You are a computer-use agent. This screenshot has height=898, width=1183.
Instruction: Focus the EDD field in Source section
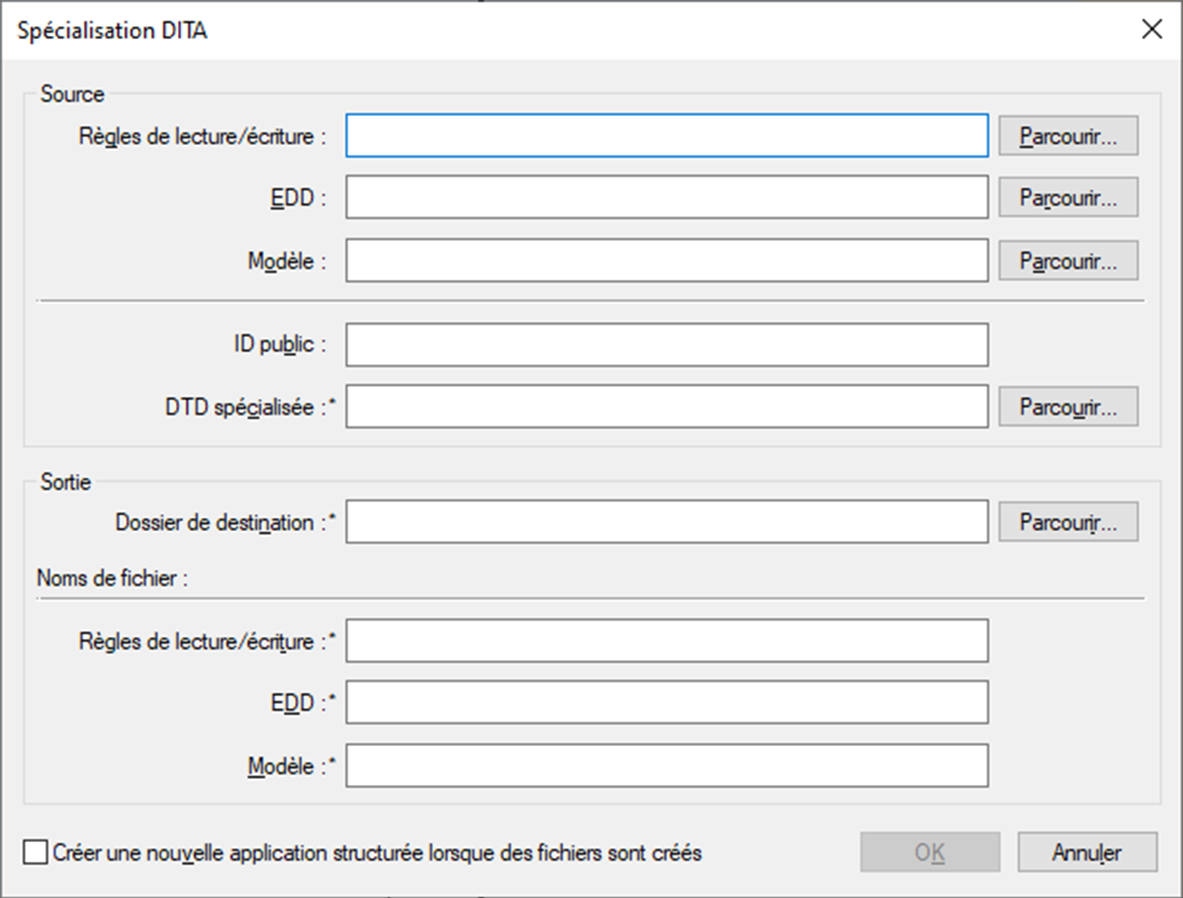click(x=667, y=198)
